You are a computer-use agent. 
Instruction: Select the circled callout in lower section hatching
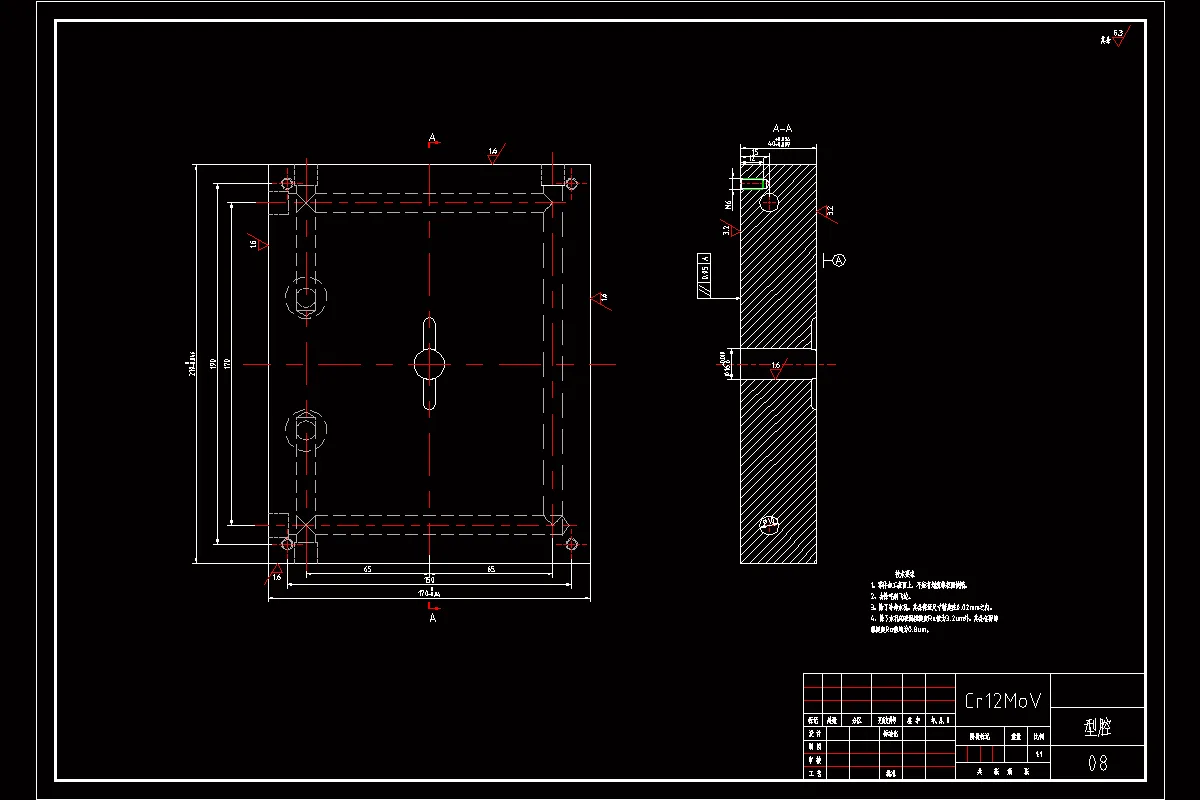(x=770, y=523)
